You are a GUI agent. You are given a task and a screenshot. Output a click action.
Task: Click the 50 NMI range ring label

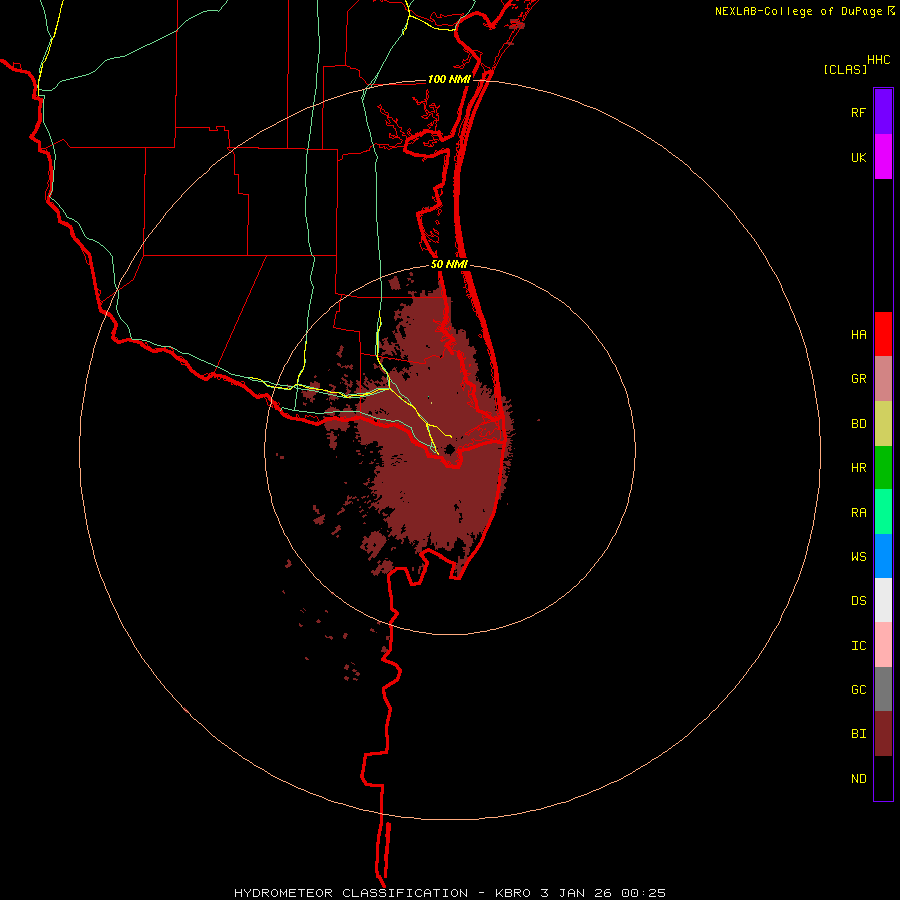click(x=449, y=264)
